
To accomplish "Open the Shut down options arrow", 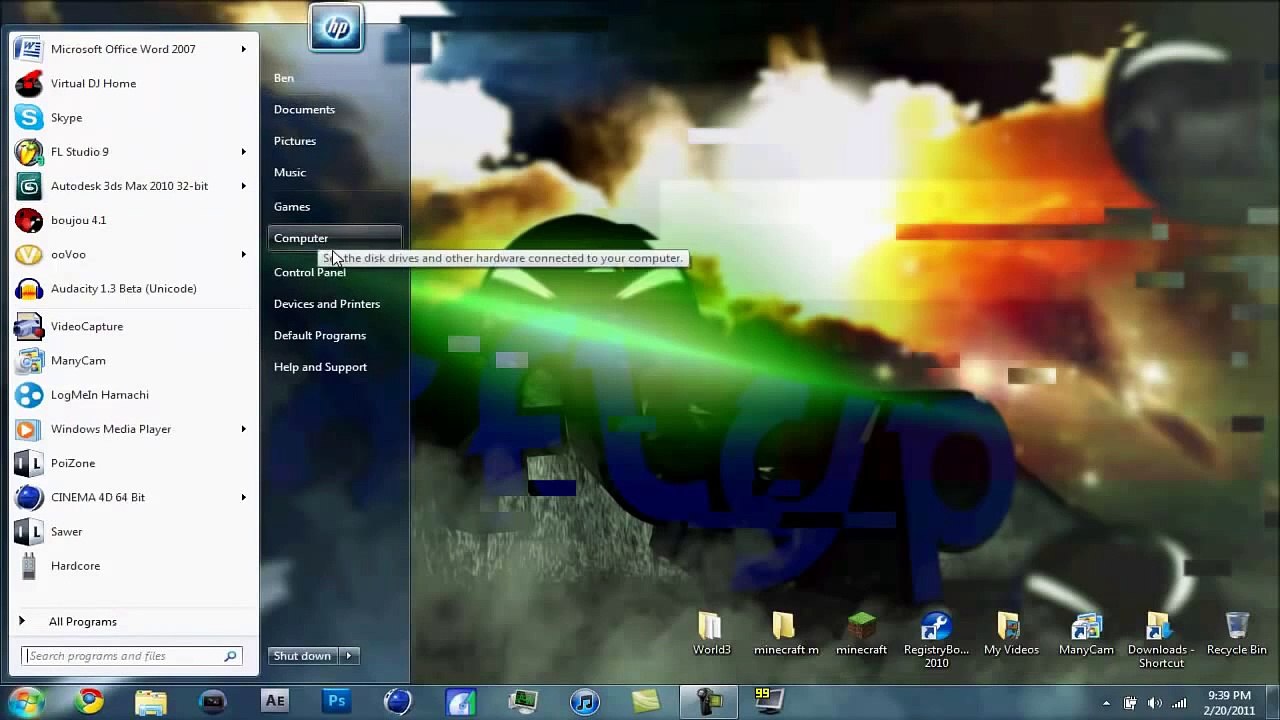I will [x=349, y=656].
